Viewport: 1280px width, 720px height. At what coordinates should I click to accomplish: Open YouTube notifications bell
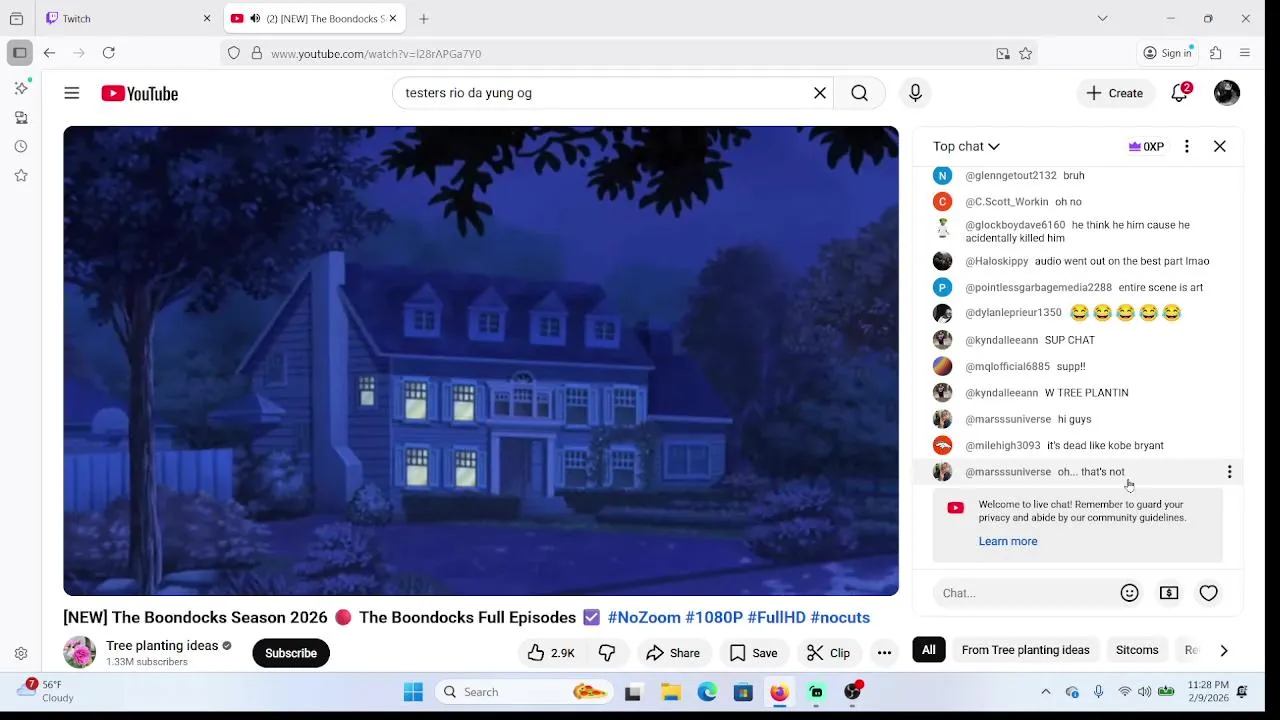coord(1180,93)
